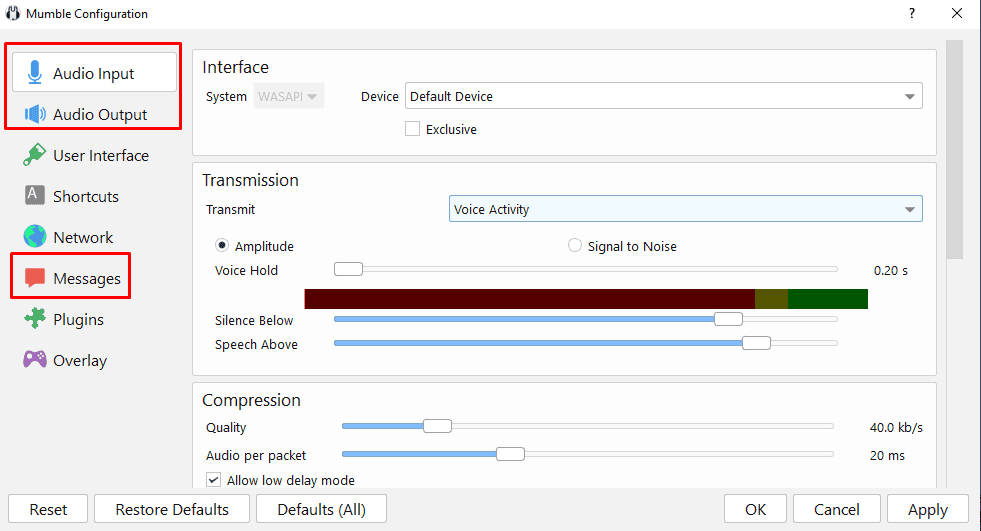Select the Signal to Noise option
981x531 pixels.
[574, 245]
